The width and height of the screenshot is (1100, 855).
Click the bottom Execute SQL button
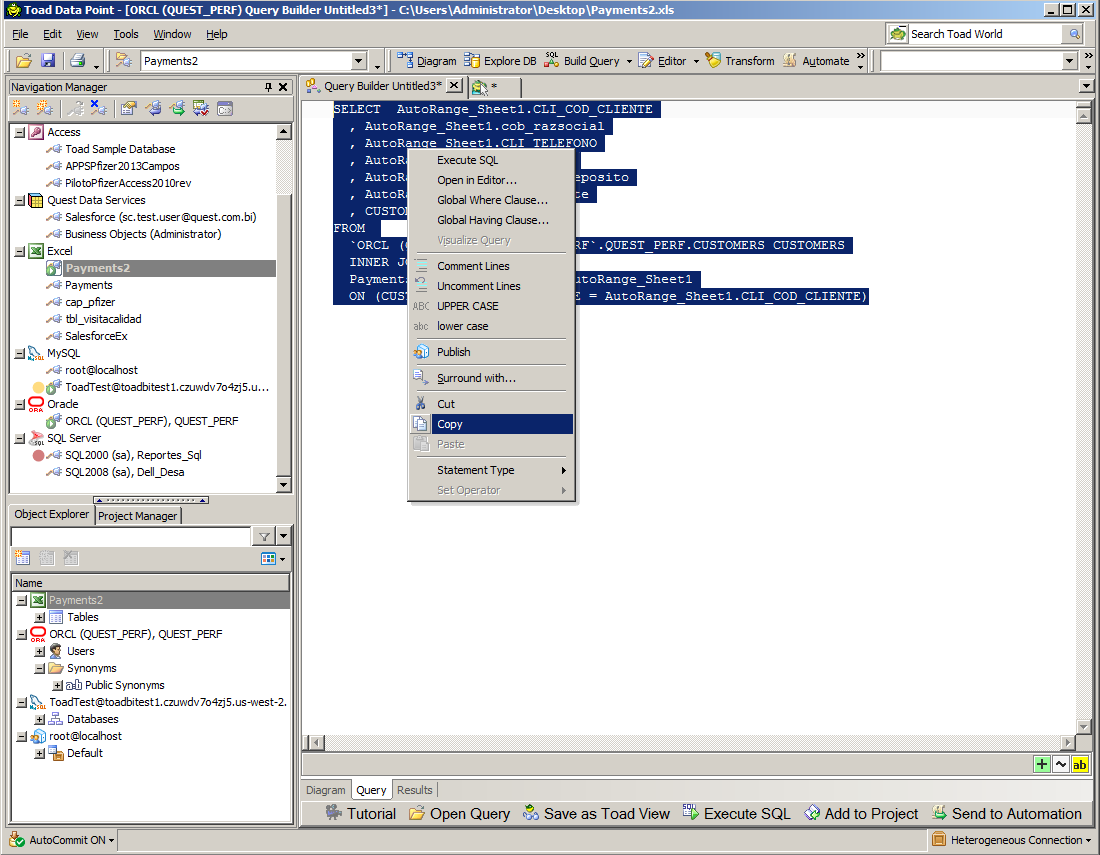click(737, 814)
